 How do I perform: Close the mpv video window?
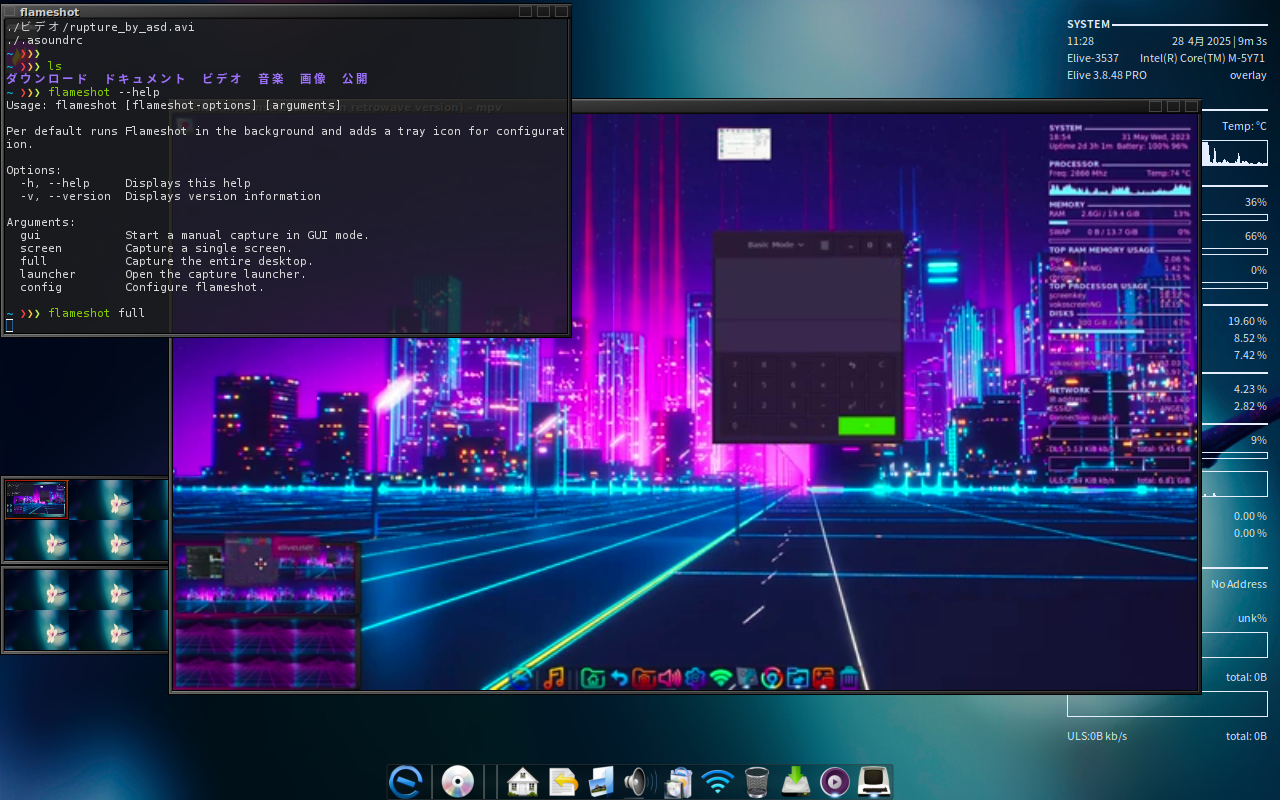[x=1191, y=106]
